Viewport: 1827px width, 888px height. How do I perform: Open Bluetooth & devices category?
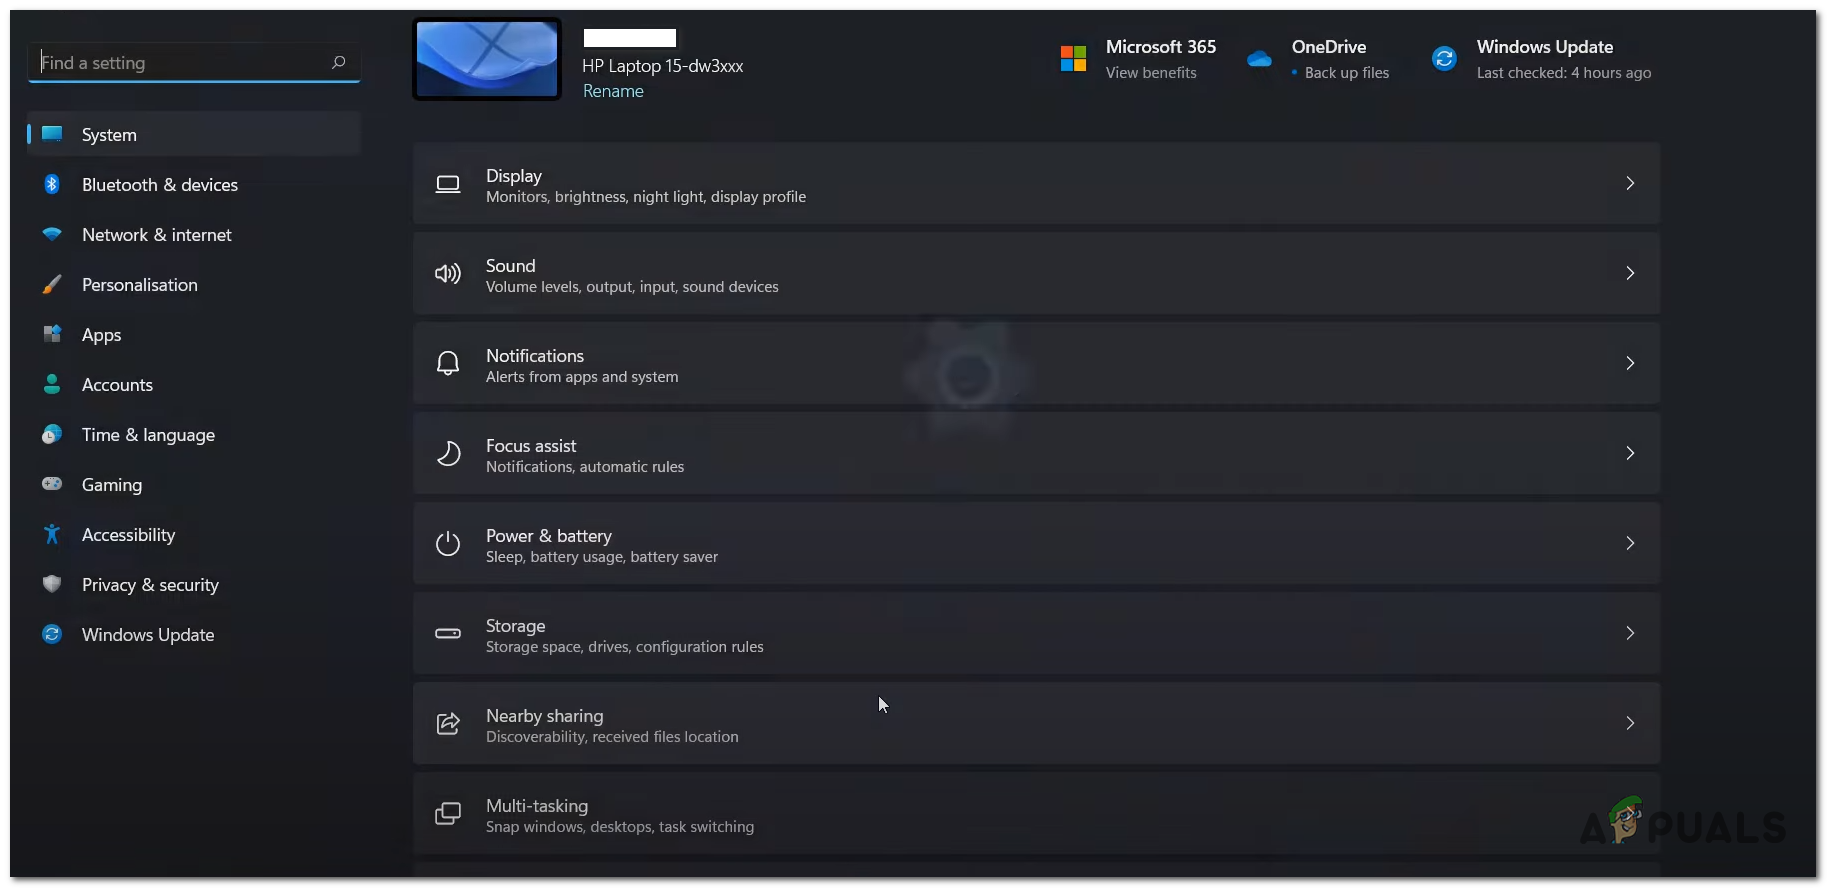(194, 184)
